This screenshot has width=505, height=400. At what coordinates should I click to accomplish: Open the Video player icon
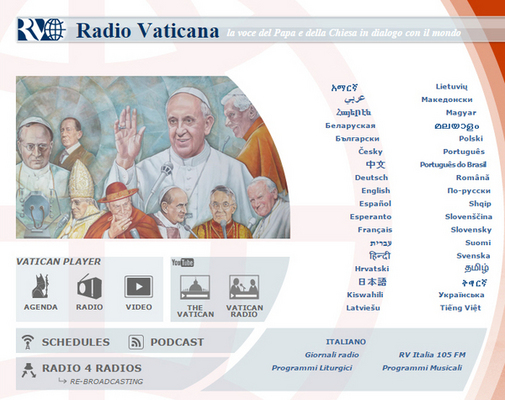[139, 286]
